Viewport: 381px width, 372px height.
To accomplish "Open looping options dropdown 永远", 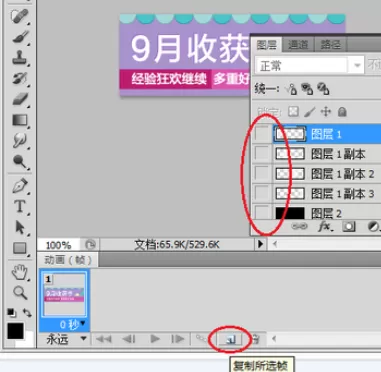I will [66, 339].
